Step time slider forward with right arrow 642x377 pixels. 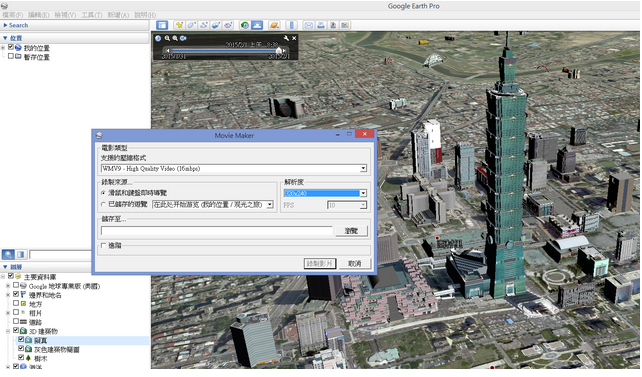[x=284, y=51]
